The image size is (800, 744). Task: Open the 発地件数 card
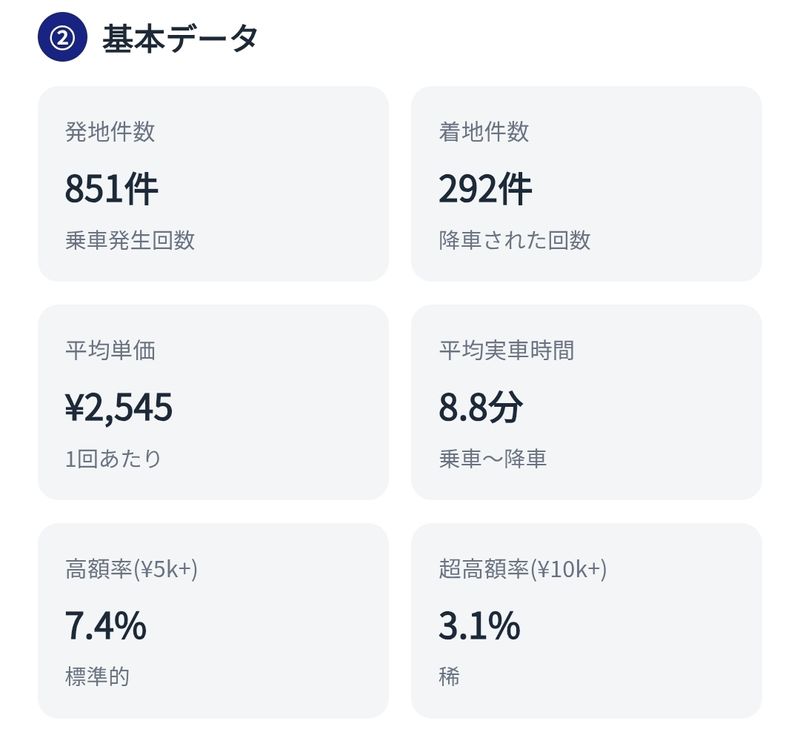point(213,184)
